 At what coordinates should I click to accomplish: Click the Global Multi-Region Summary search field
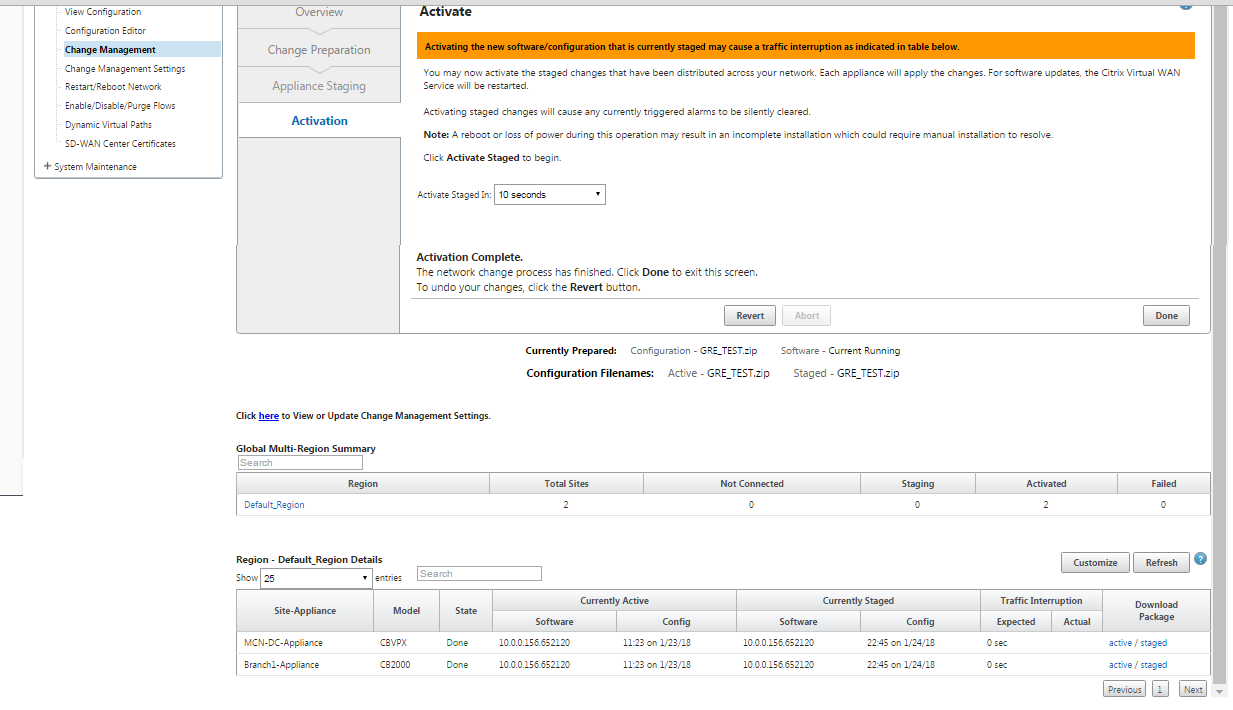(300, 463)
